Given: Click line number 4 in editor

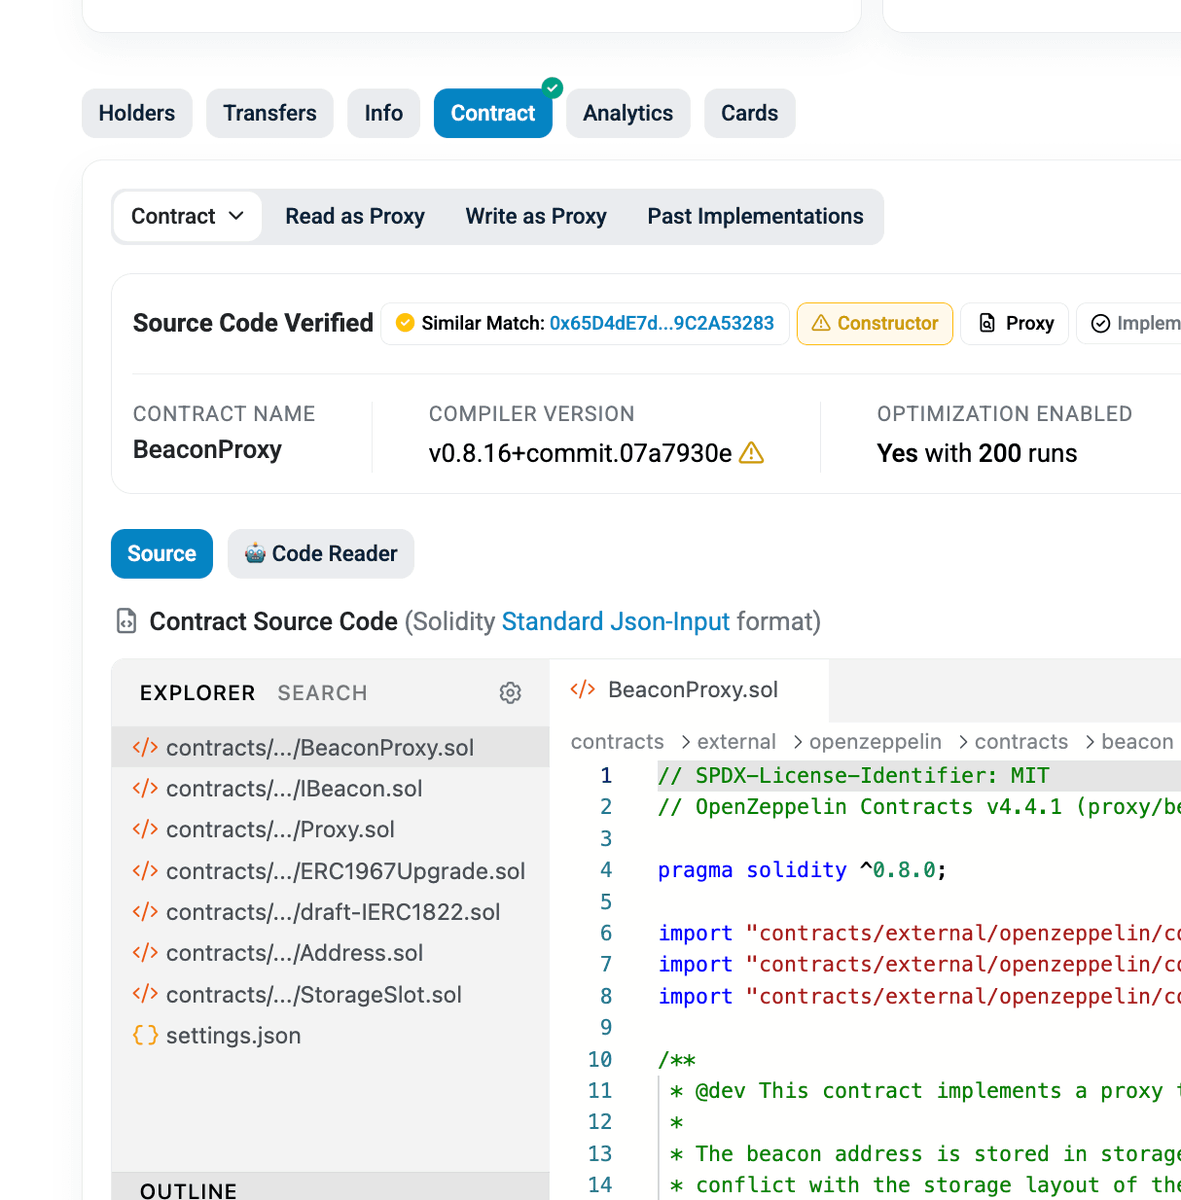Looking at the screenshot, I should [x=606, y=870].
